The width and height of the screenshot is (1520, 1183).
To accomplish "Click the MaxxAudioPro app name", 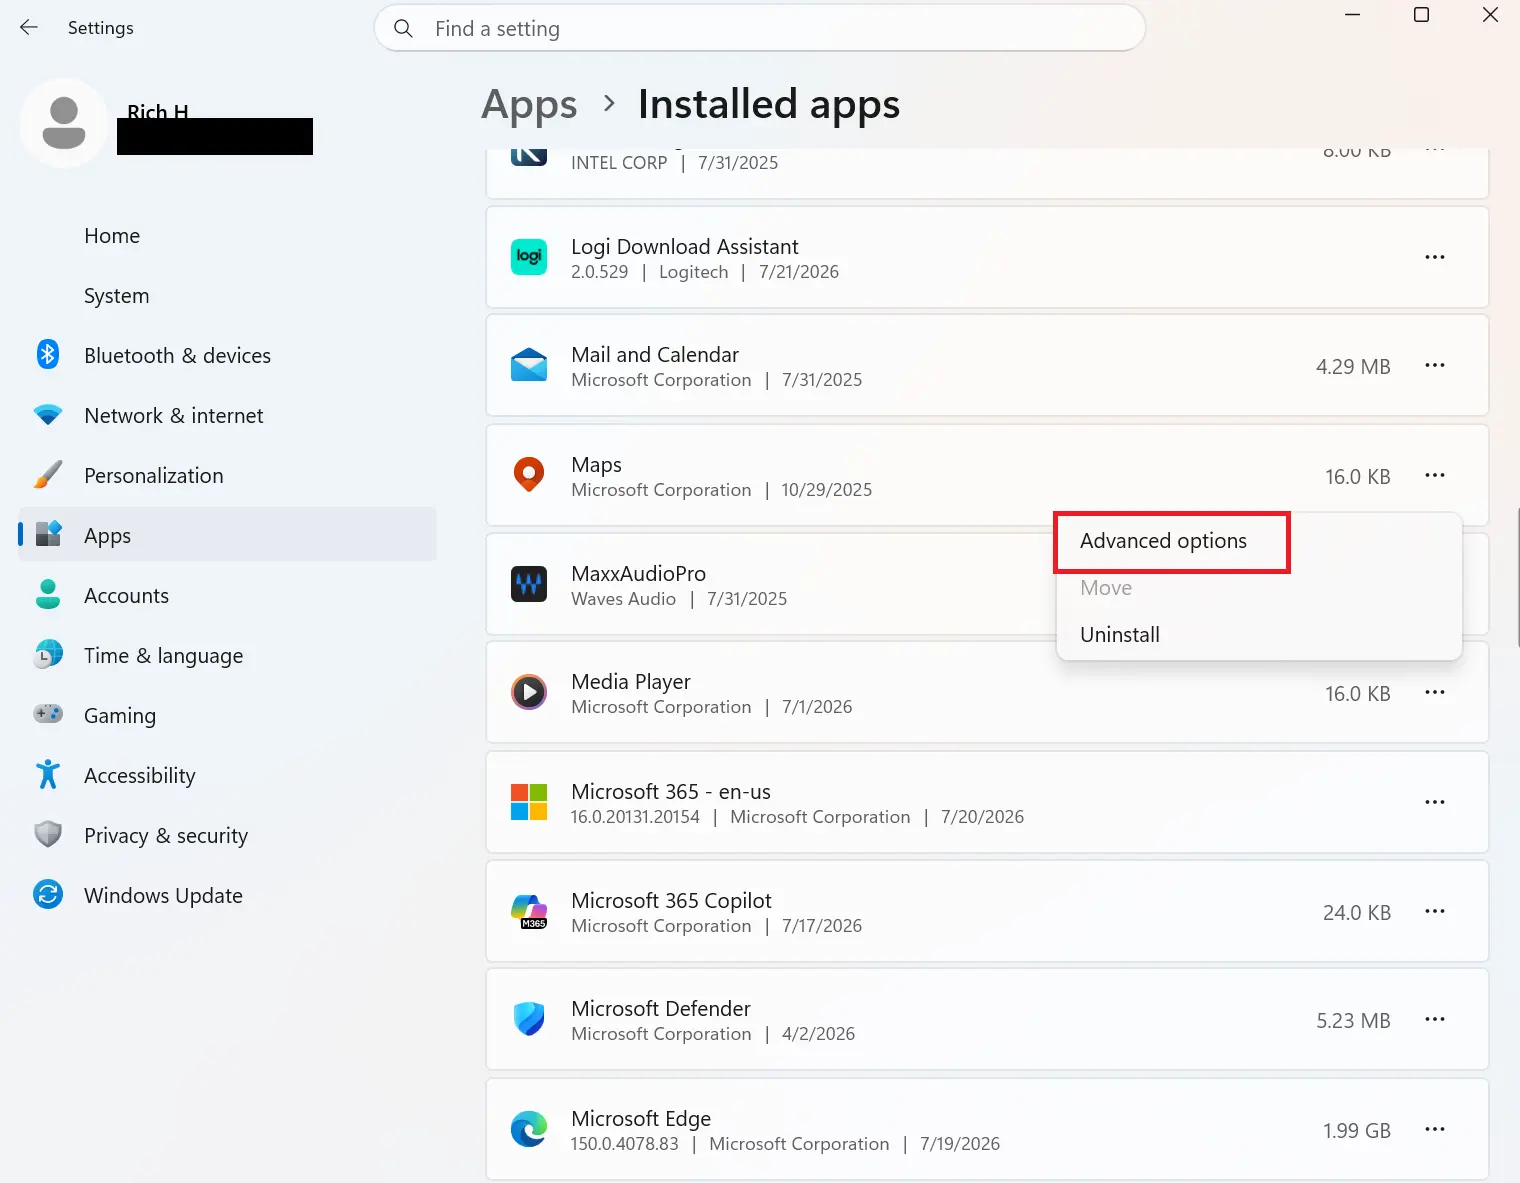I will 638,573.
